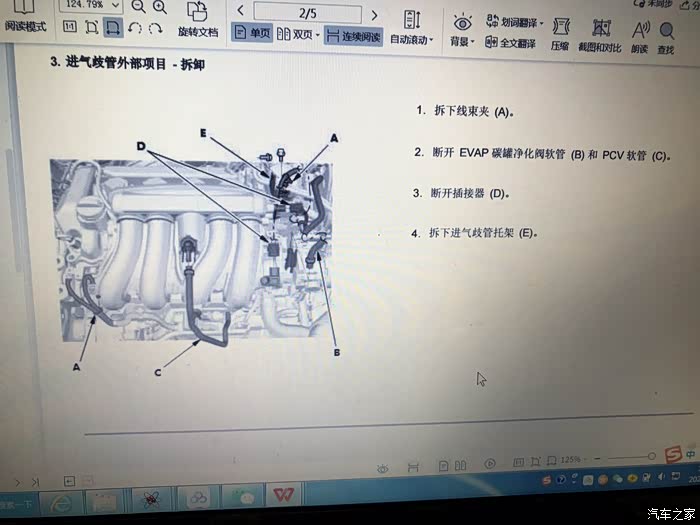
Task: Open WeChat in taskbar
Action: coord(242,496)
